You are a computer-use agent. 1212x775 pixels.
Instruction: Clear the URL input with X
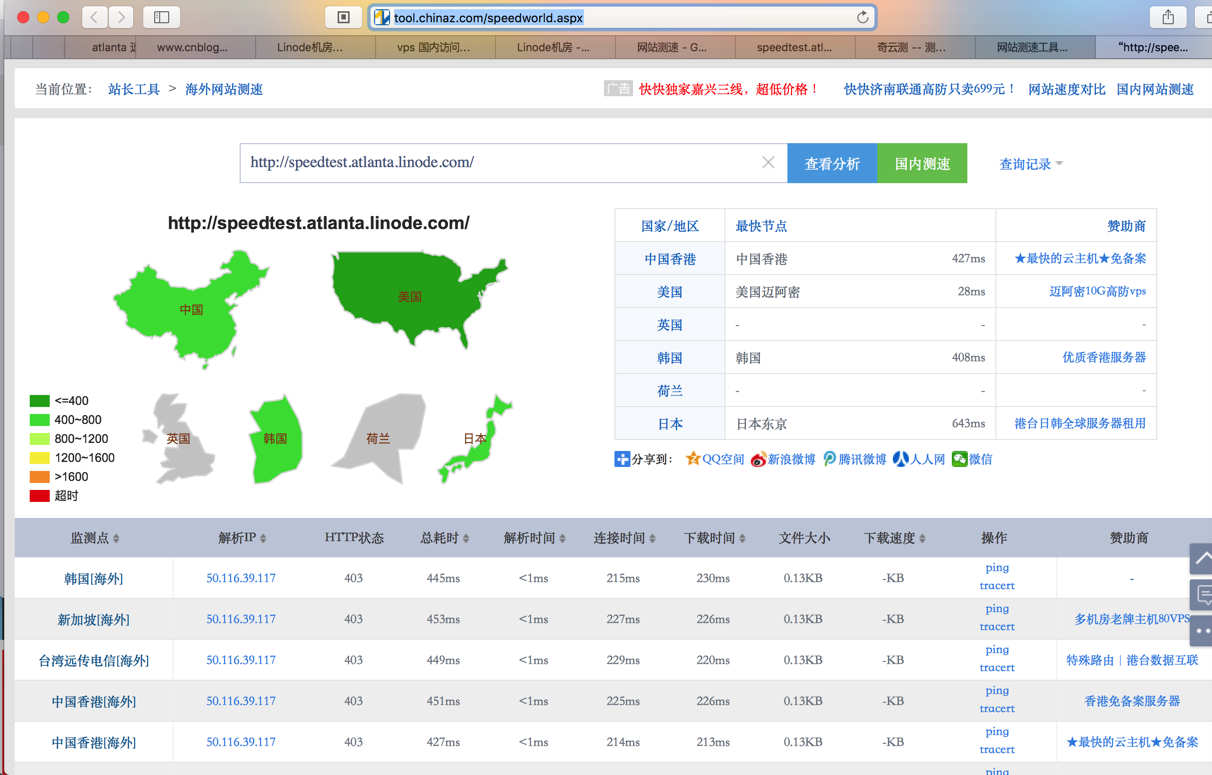[x=768, y=162]
